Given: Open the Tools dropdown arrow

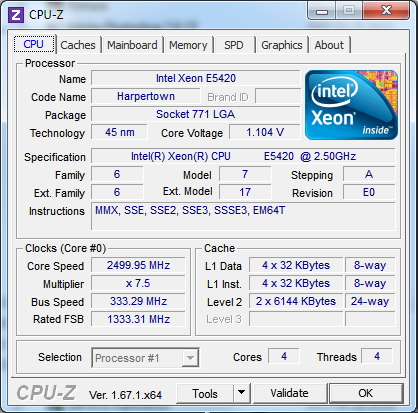Looking at the screenshot, I should pyautogui.click(x=242, y=393).
